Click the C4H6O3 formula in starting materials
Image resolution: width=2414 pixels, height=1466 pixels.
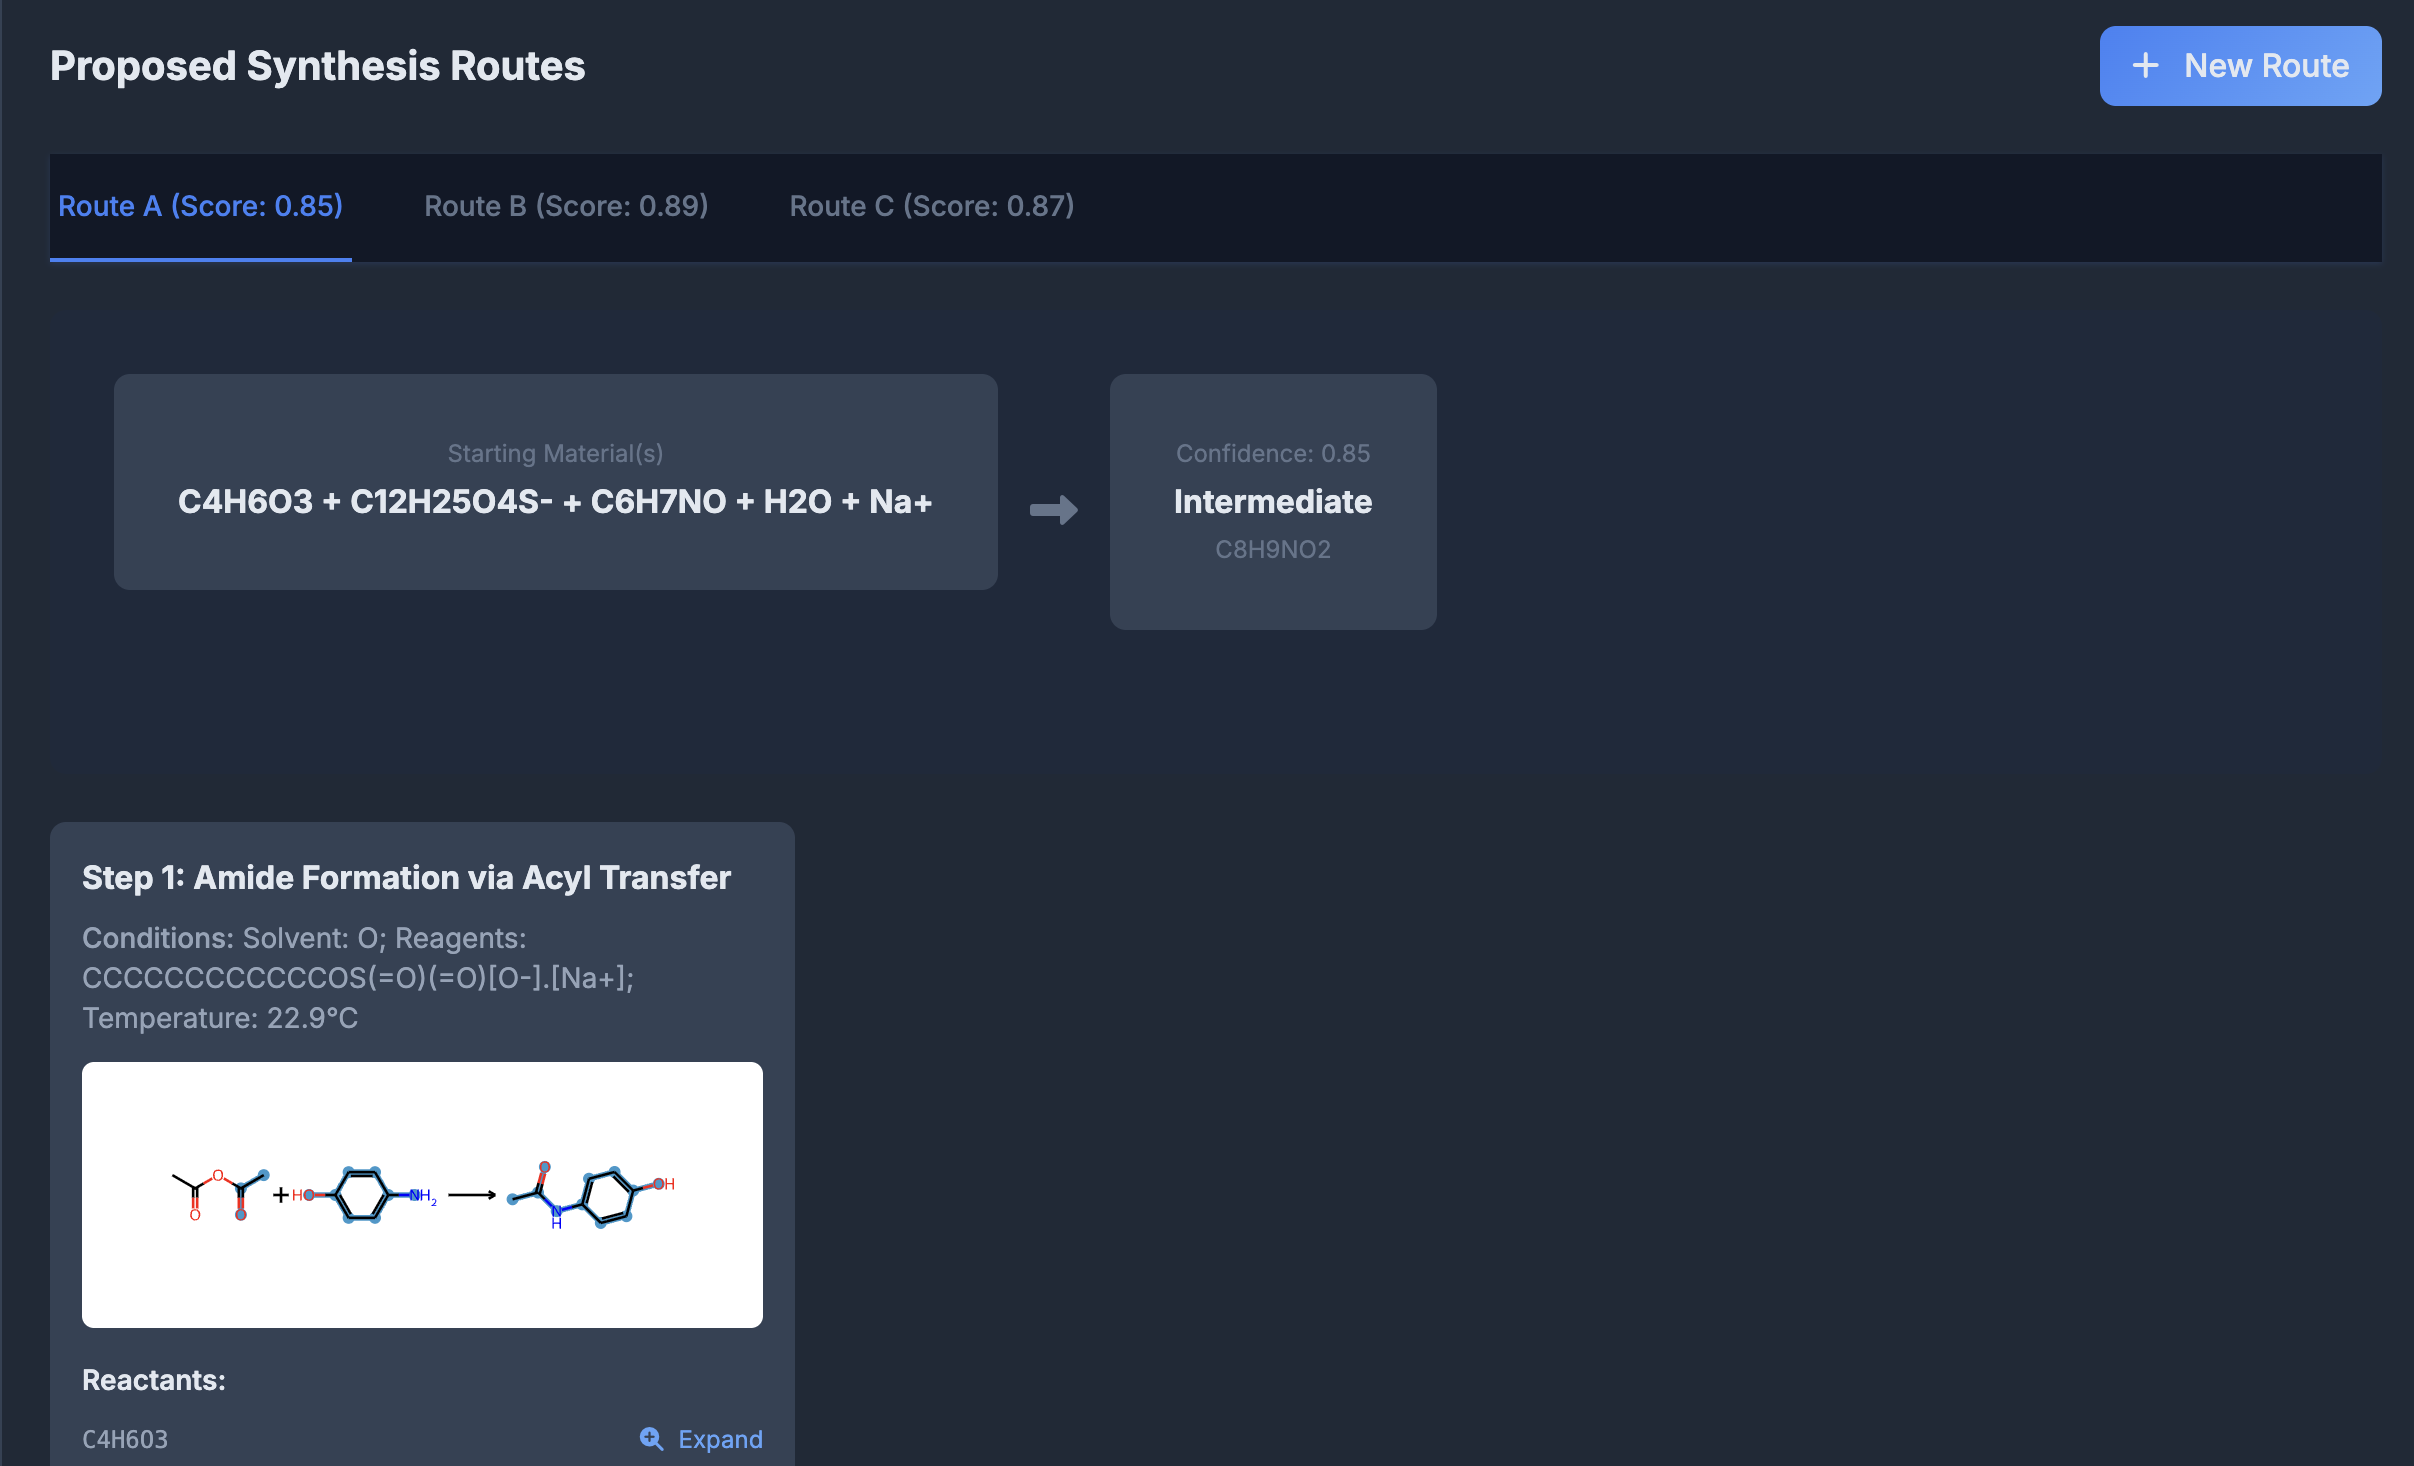243,501
